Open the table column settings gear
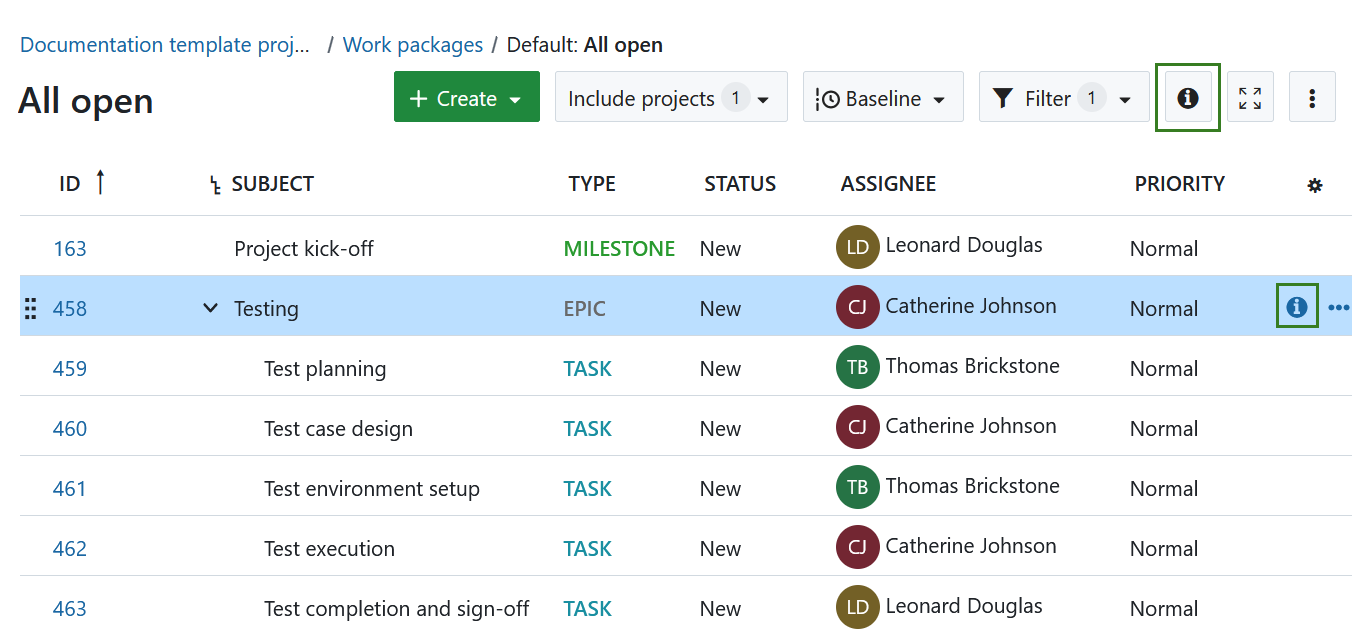Image resolution: width=1352 pixels, height=637 pixels. click(x=1314, y=184)
